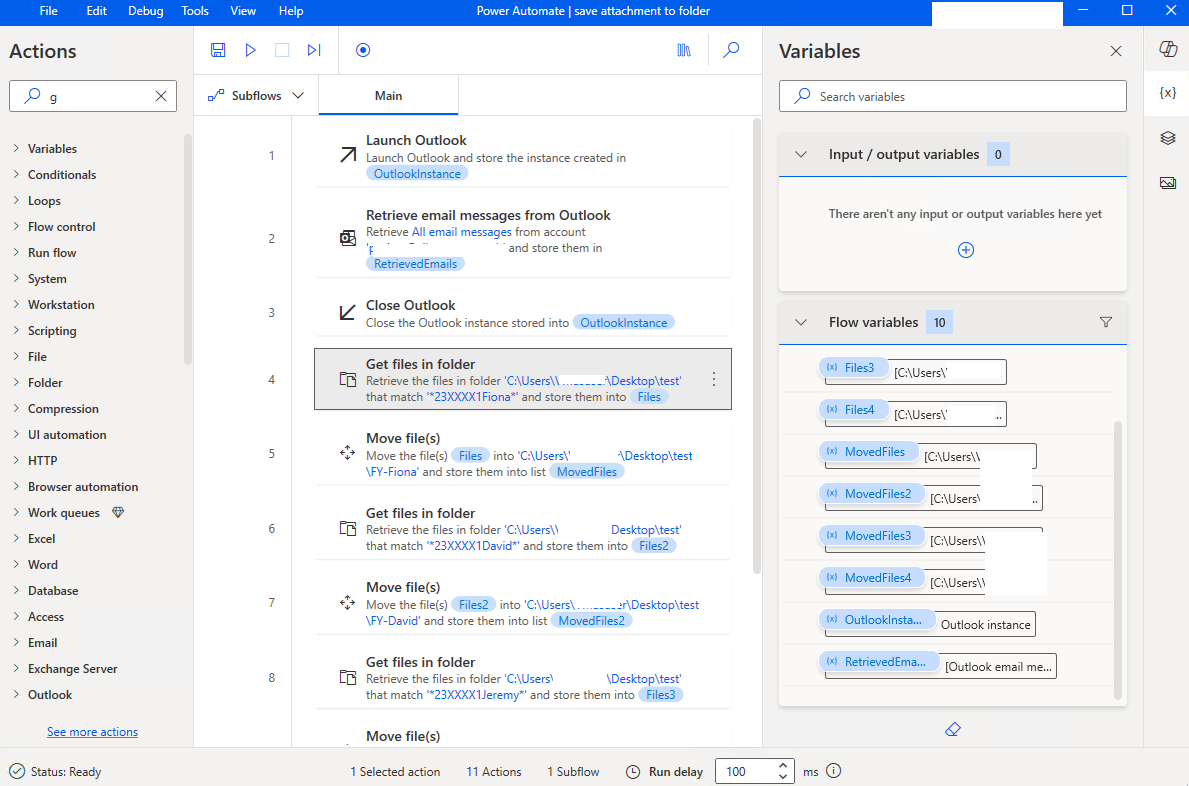Open the desktop recorder
This screenshot has width=1189, height=786.
[363, 49]
